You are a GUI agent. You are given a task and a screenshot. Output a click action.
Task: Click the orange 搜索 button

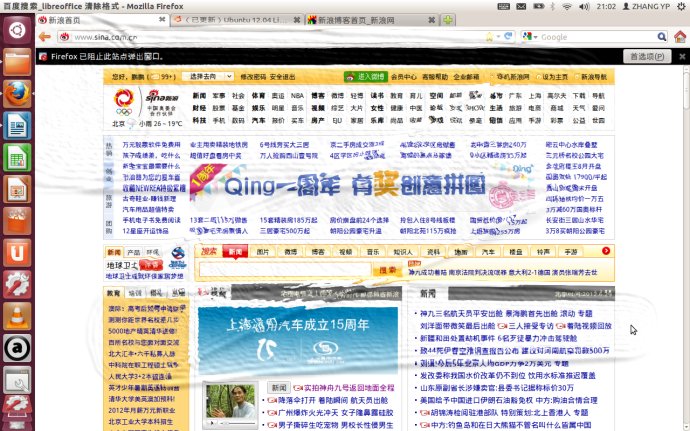[x=387, y=270]
